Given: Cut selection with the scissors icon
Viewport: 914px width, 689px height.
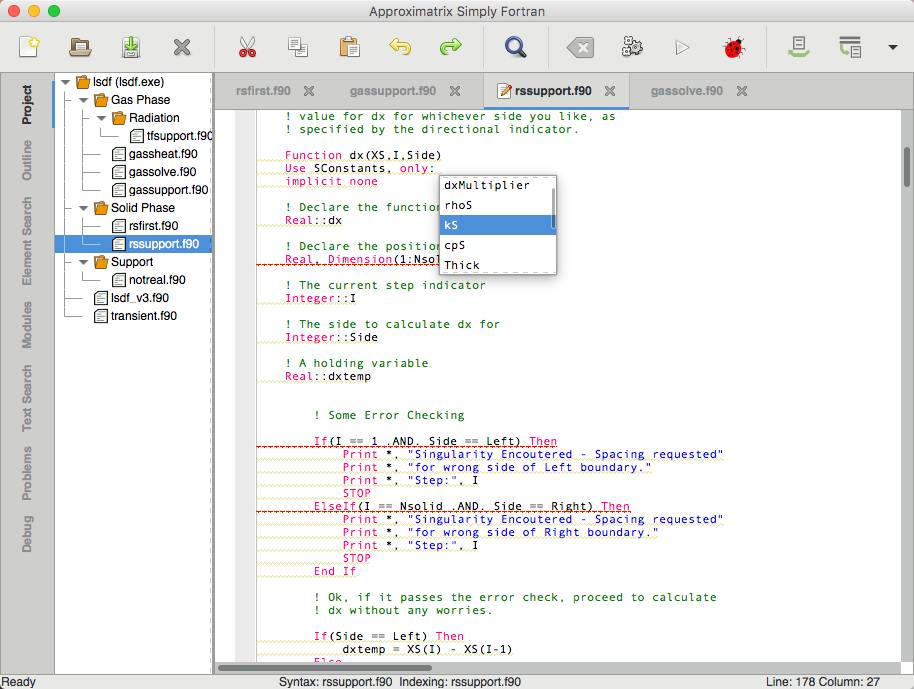Looking at the screenshot, I should (x=247, y=47).
